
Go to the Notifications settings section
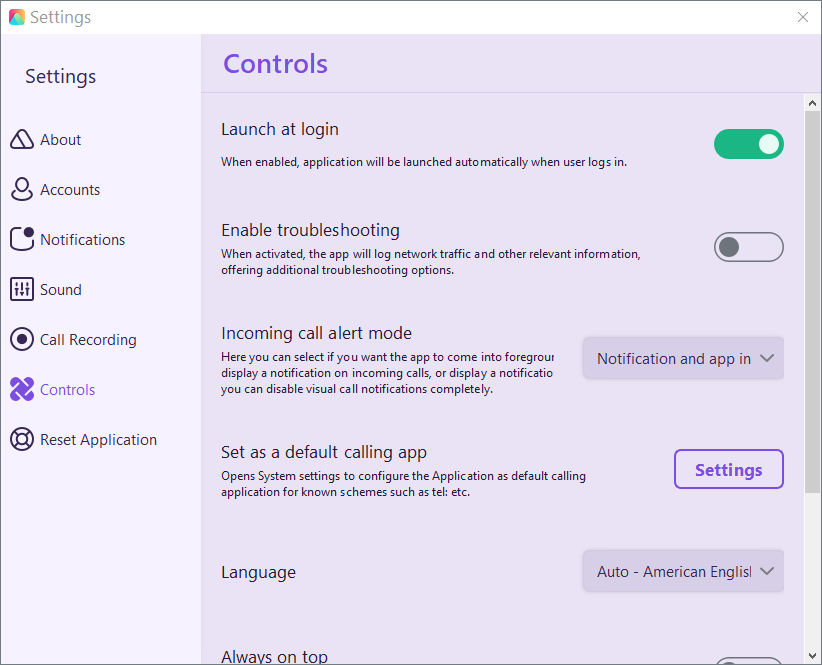click(82, 240)
